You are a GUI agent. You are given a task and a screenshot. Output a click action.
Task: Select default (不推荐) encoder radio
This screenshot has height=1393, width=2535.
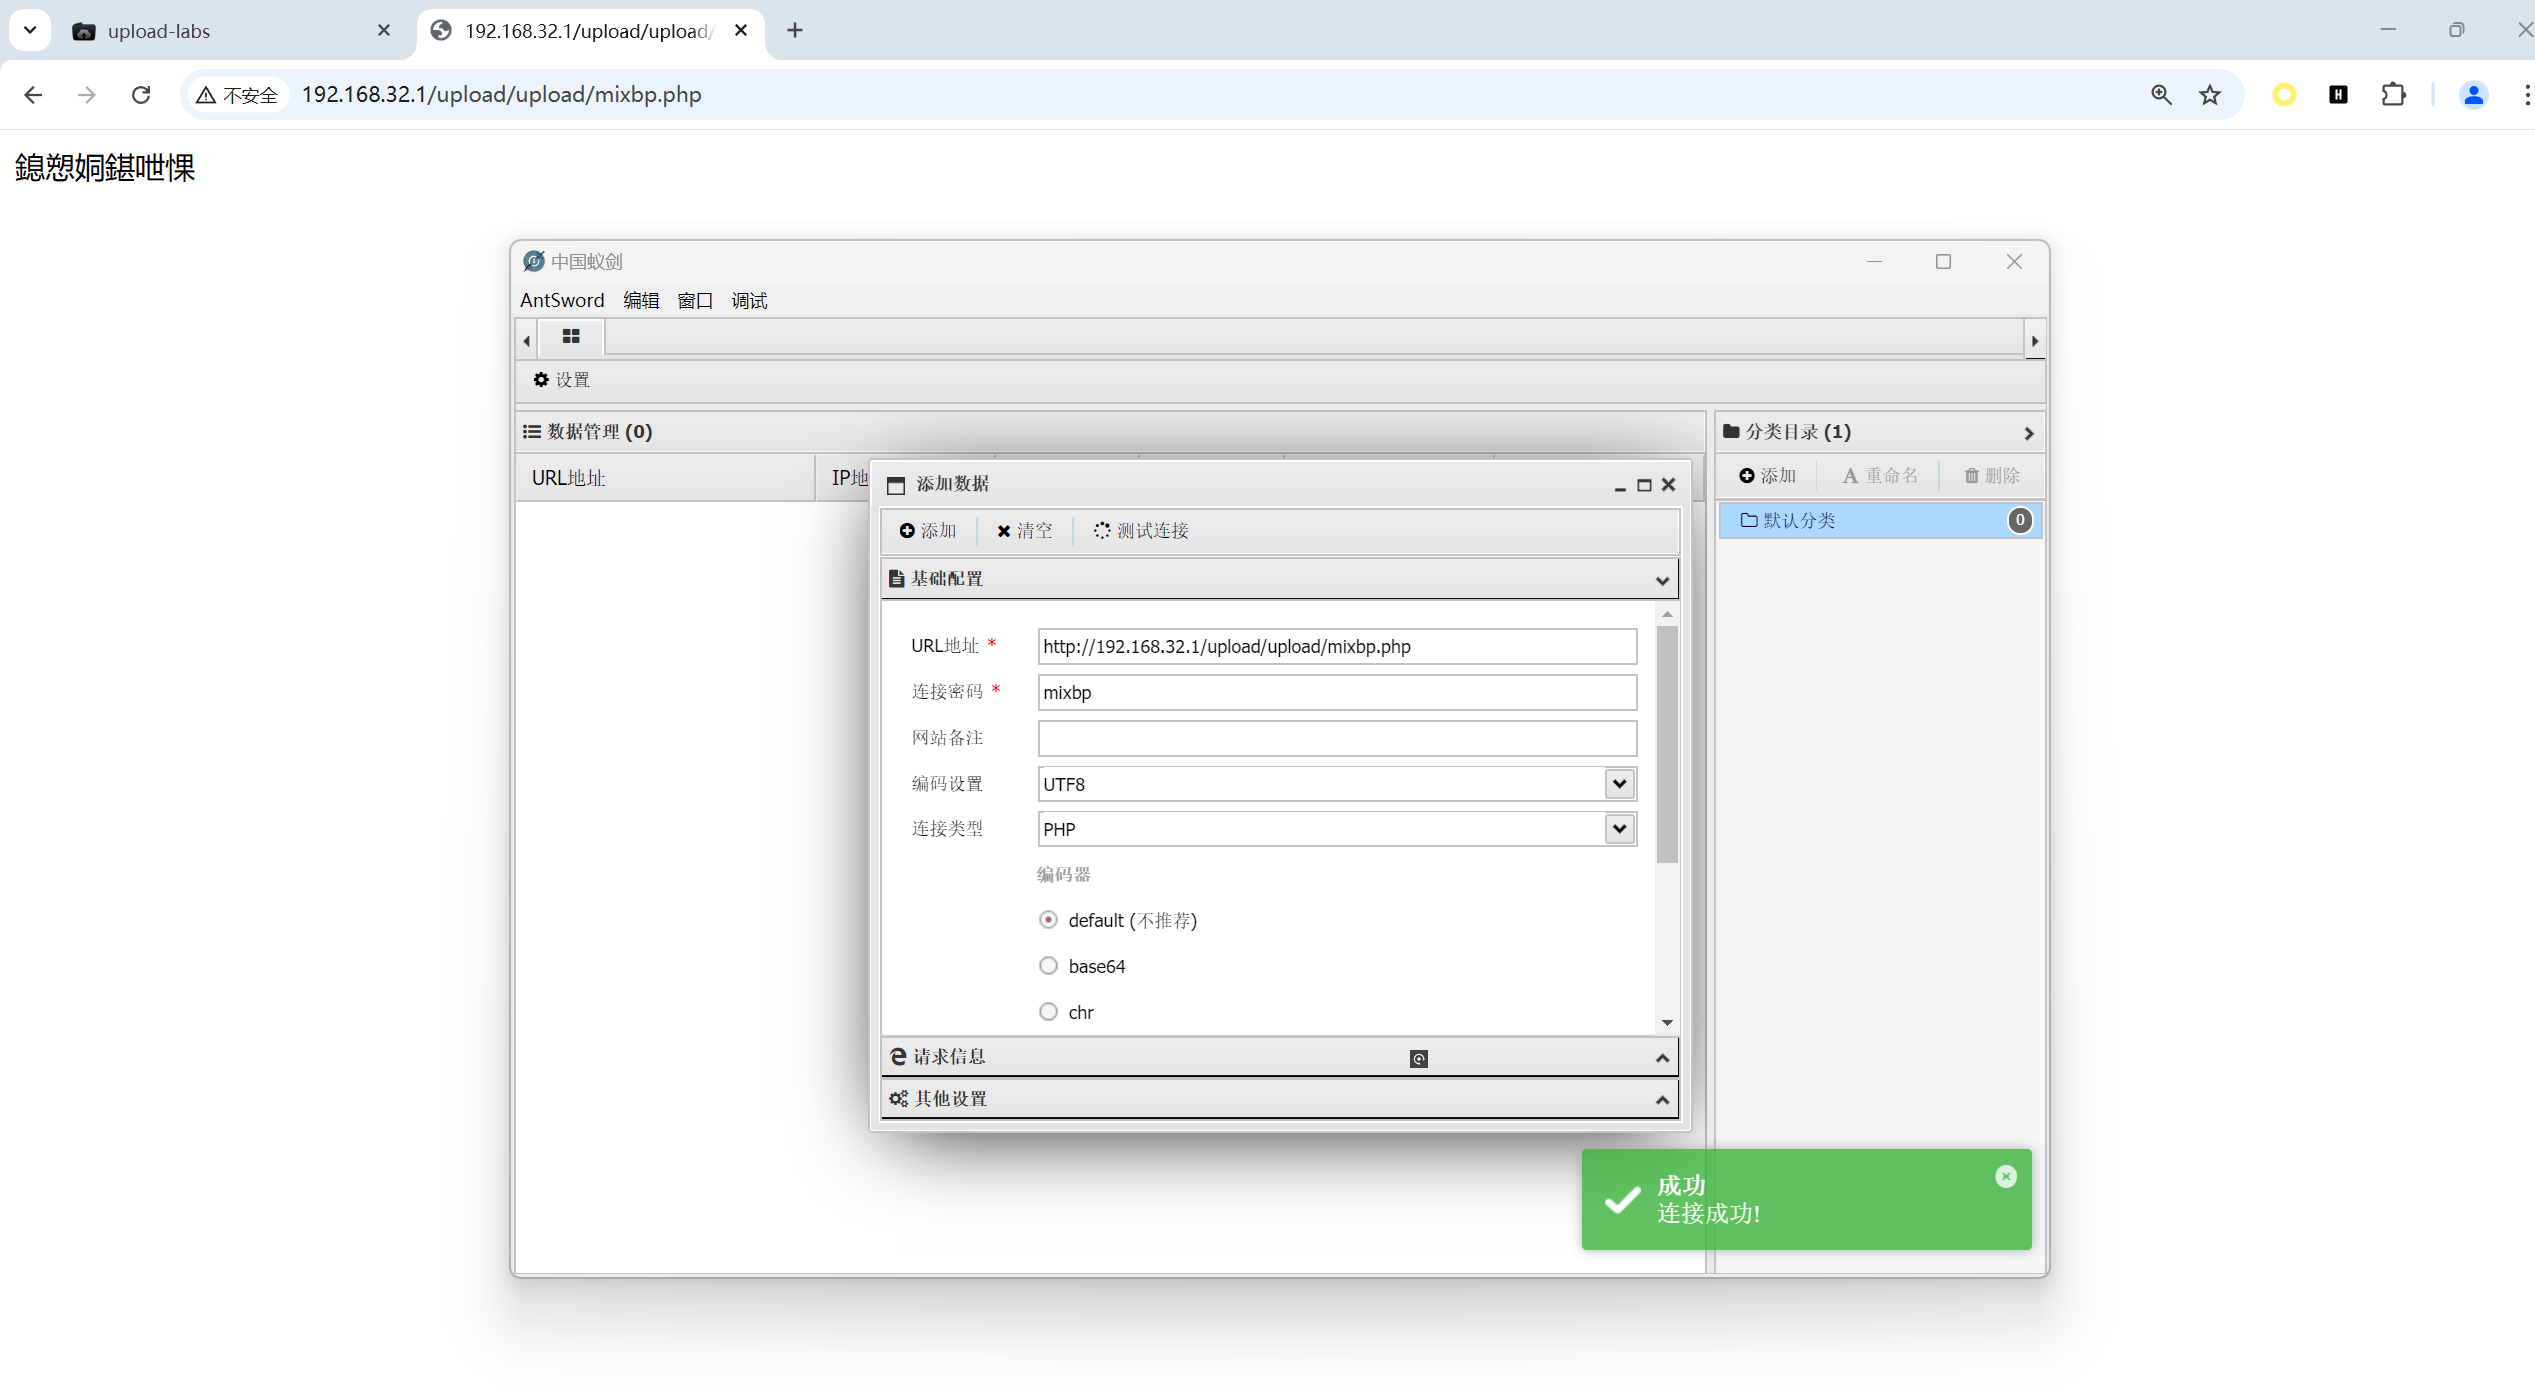[x=1048, y=920]
